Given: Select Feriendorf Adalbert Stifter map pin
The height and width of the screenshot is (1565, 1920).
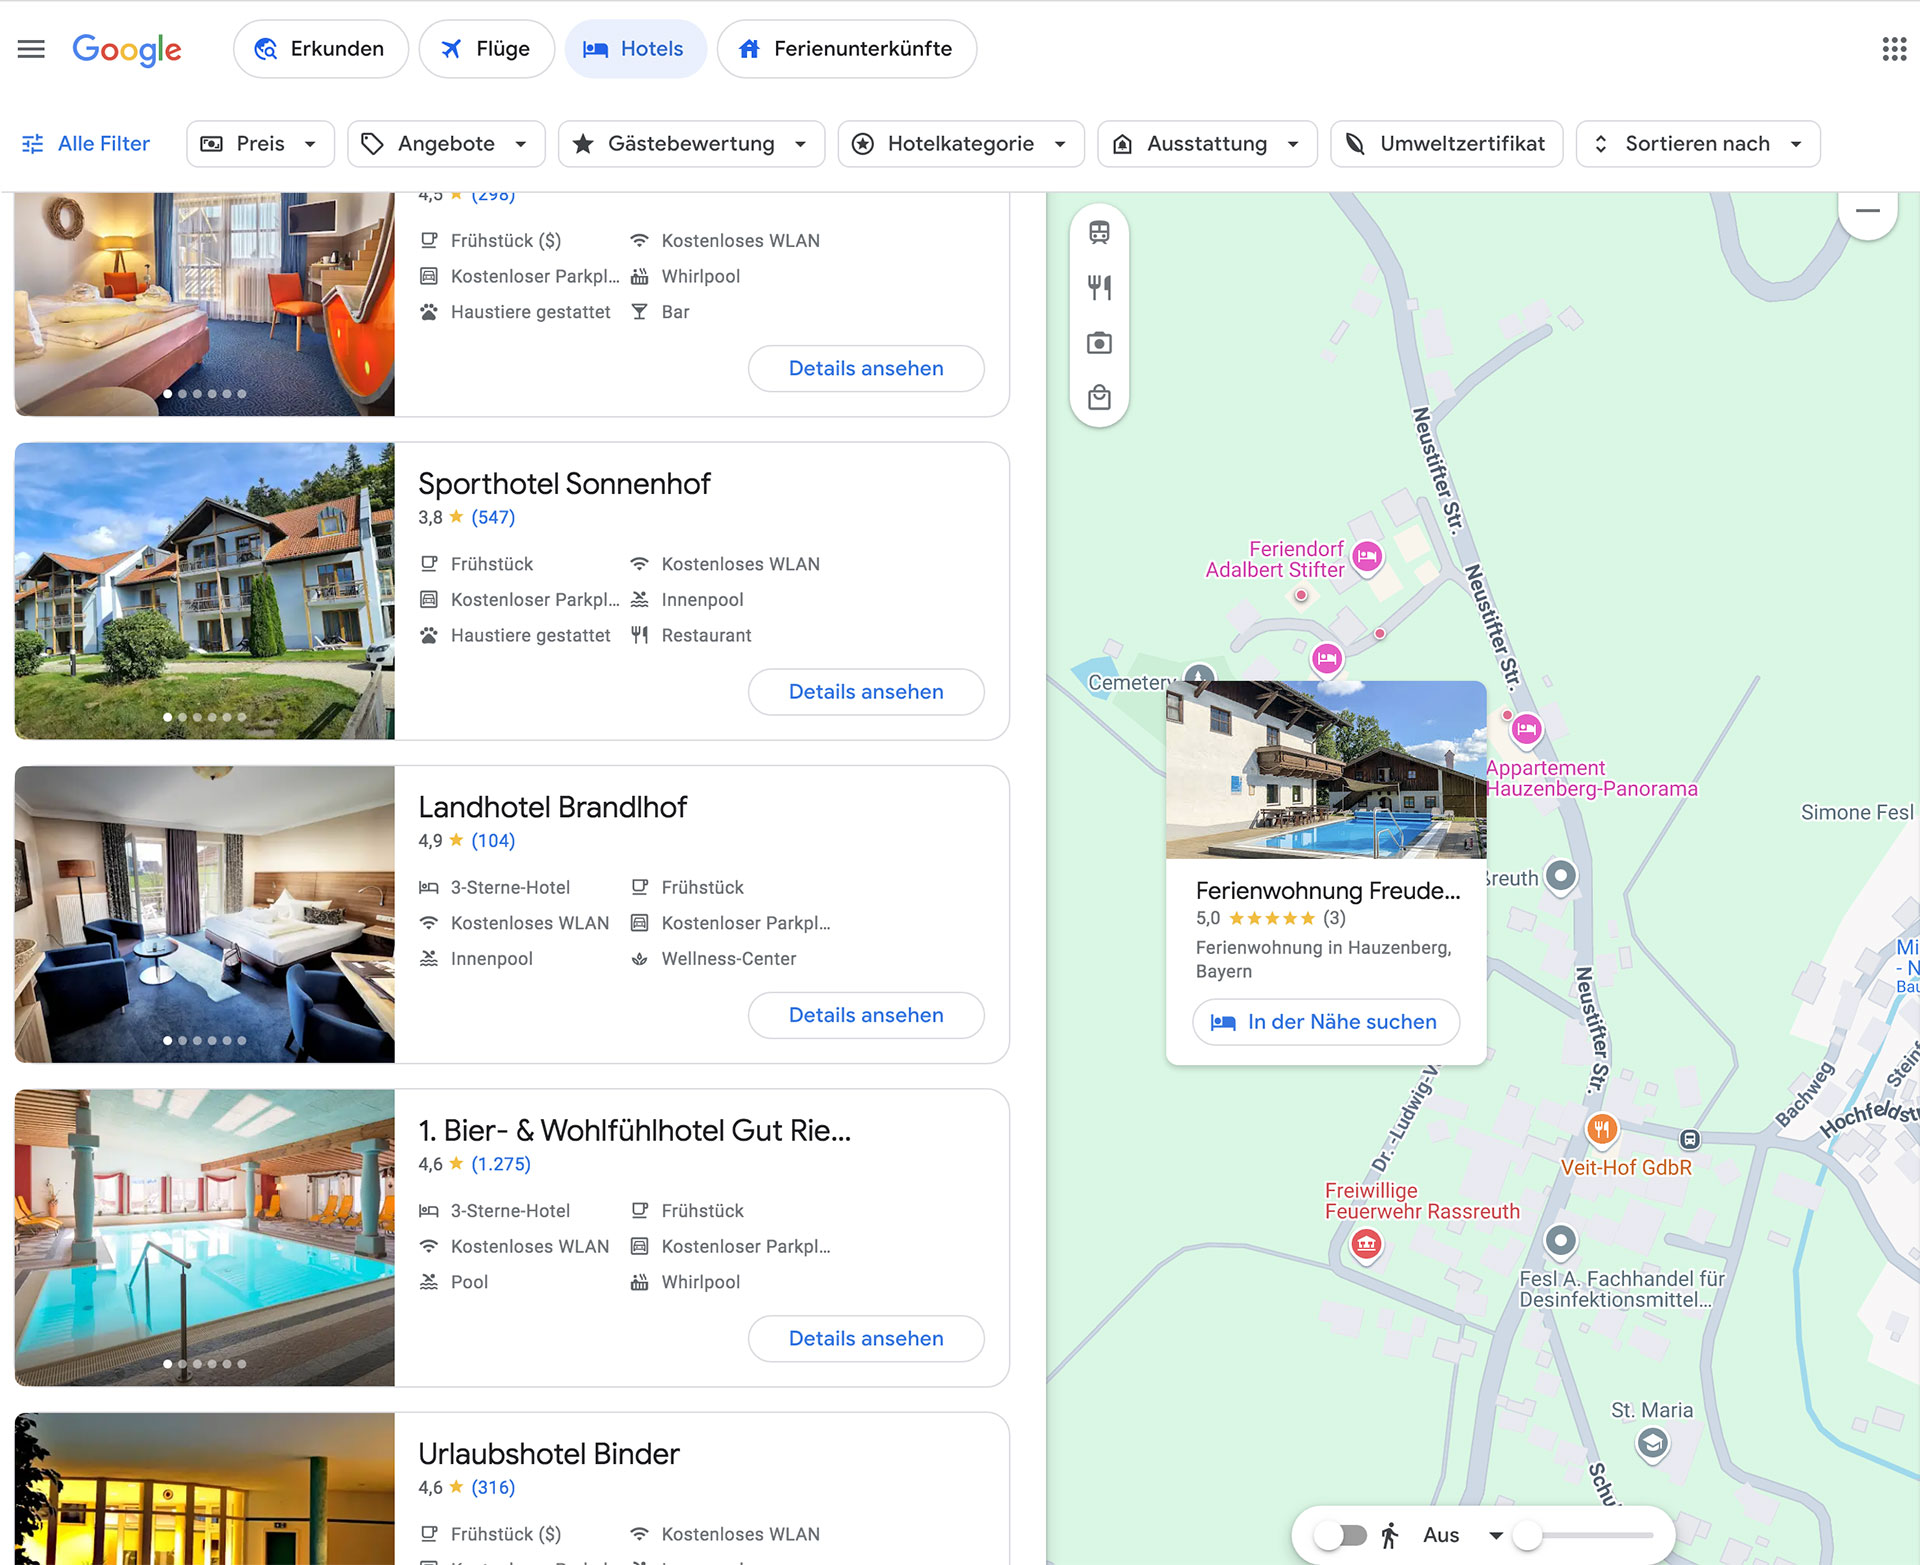Looking at the screenshot, I should click(x=1367, y=556).
